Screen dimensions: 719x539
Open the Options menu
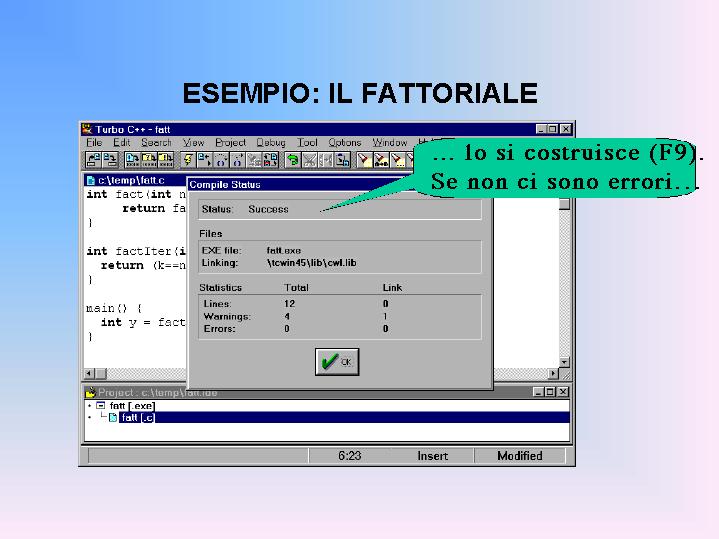point(344,143)
